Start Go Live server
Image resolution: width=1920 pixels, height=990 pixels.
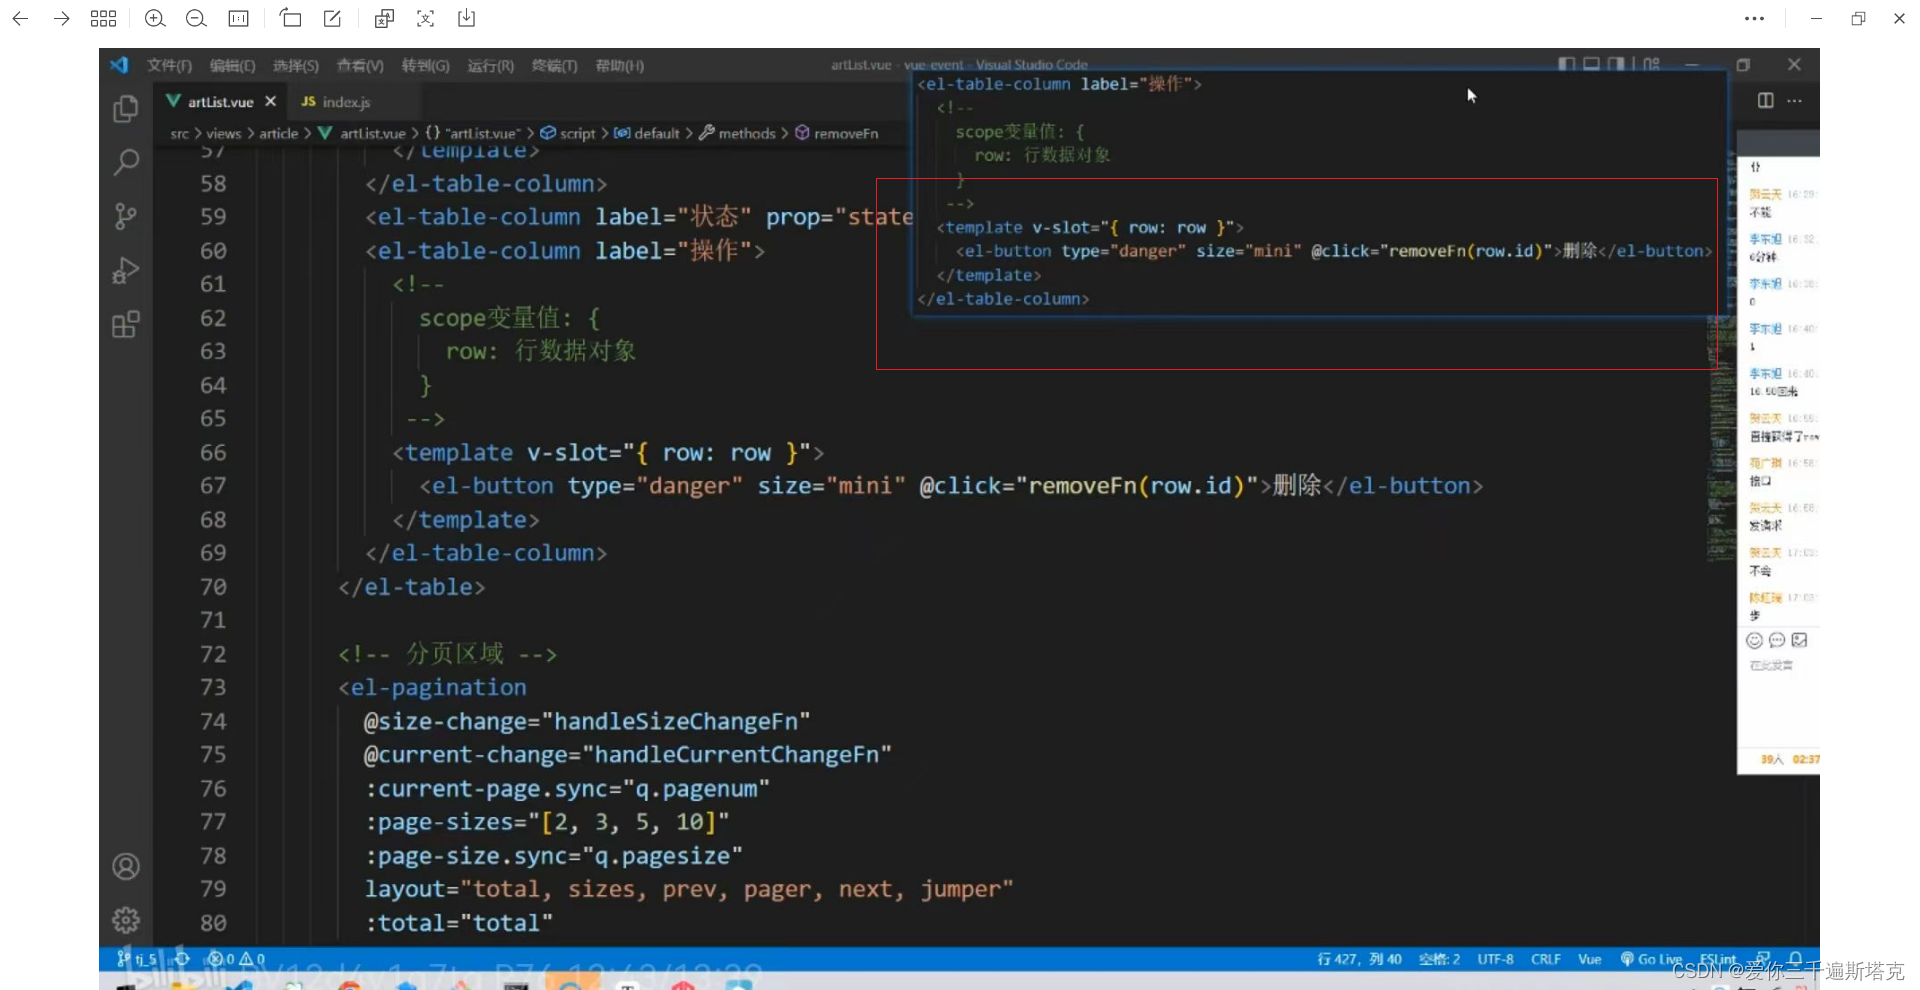[1652, 958]
